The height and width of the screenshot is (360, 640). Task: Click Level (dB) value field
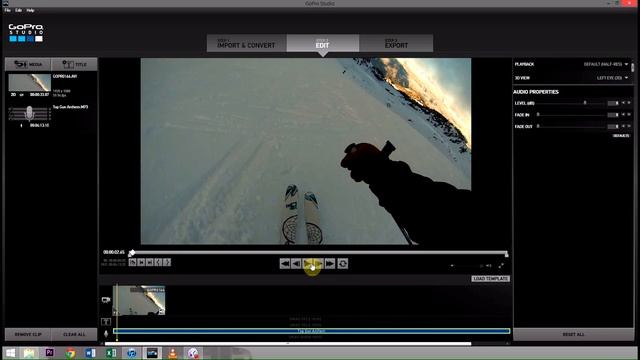(x=613, y=103)
